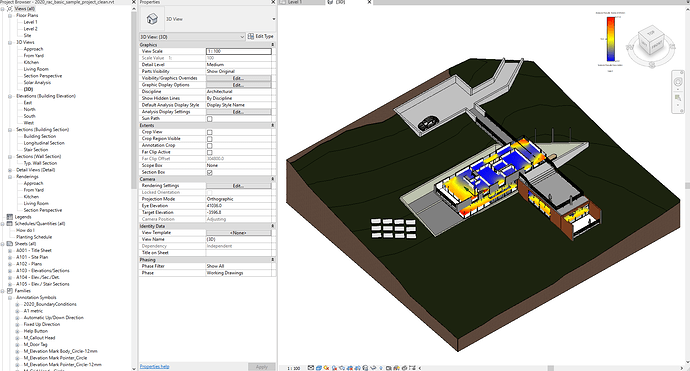Enable the Crop View checkbox
The width and height of the screenshot is (690, 371).
(209, 132)
